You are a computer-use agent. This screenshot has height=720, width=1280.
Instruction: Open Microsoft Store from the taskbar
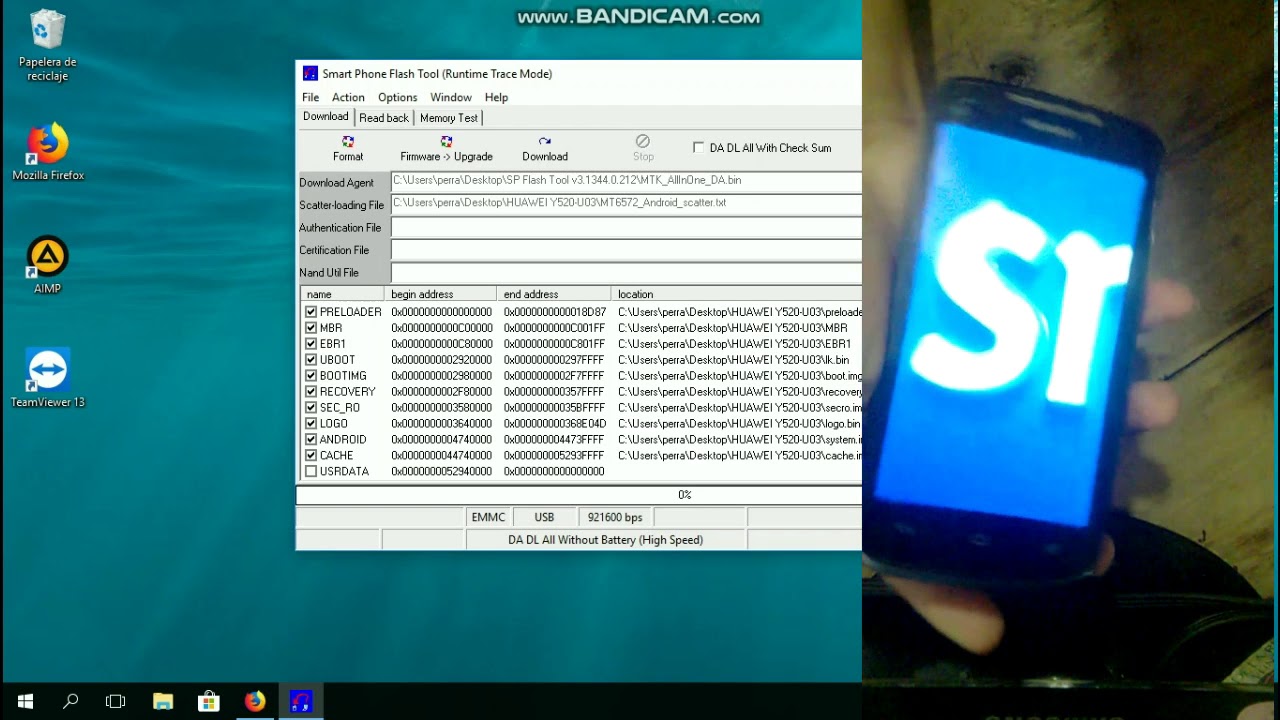[209, 701]
